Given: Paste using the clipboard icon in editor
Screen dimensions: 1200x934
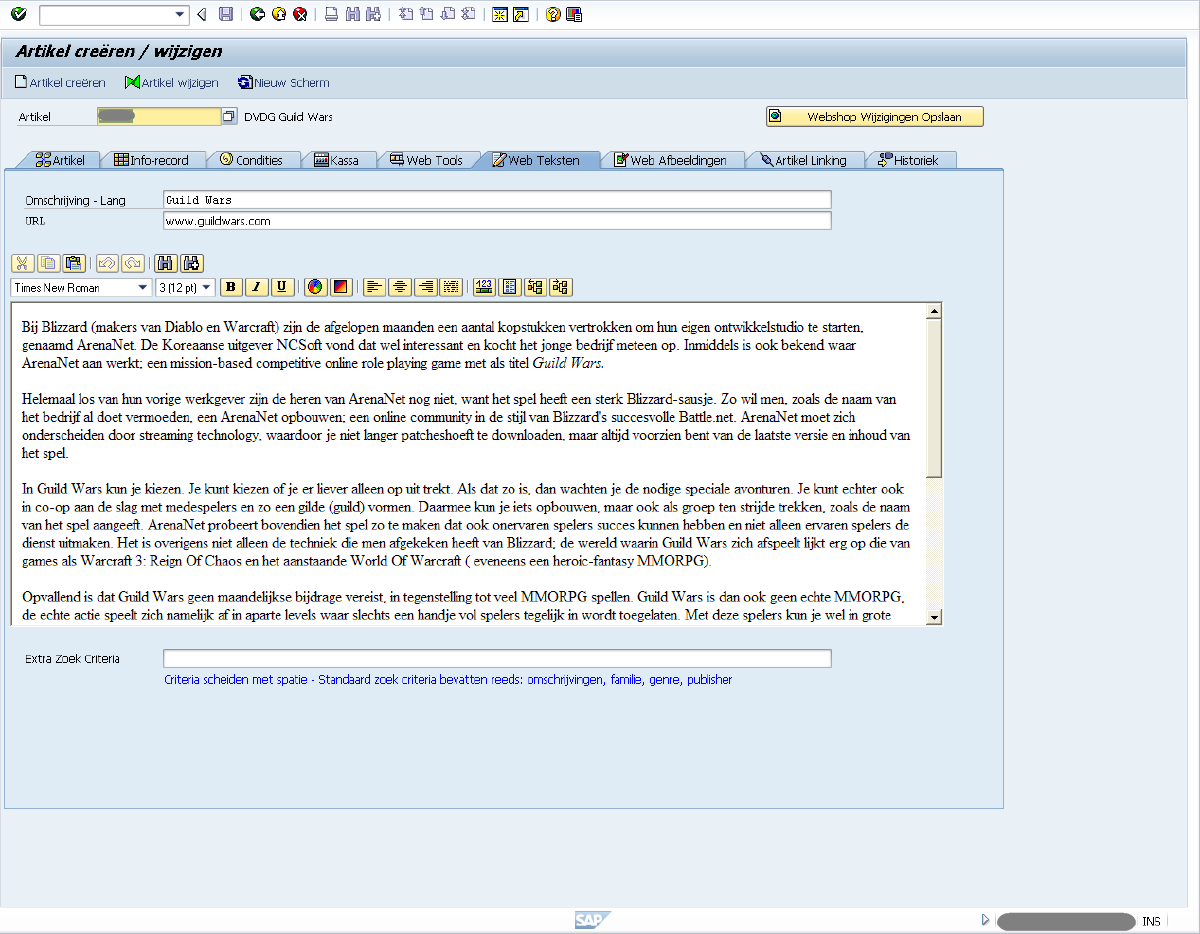Looking at the screenshot, I should coord(73,263).
